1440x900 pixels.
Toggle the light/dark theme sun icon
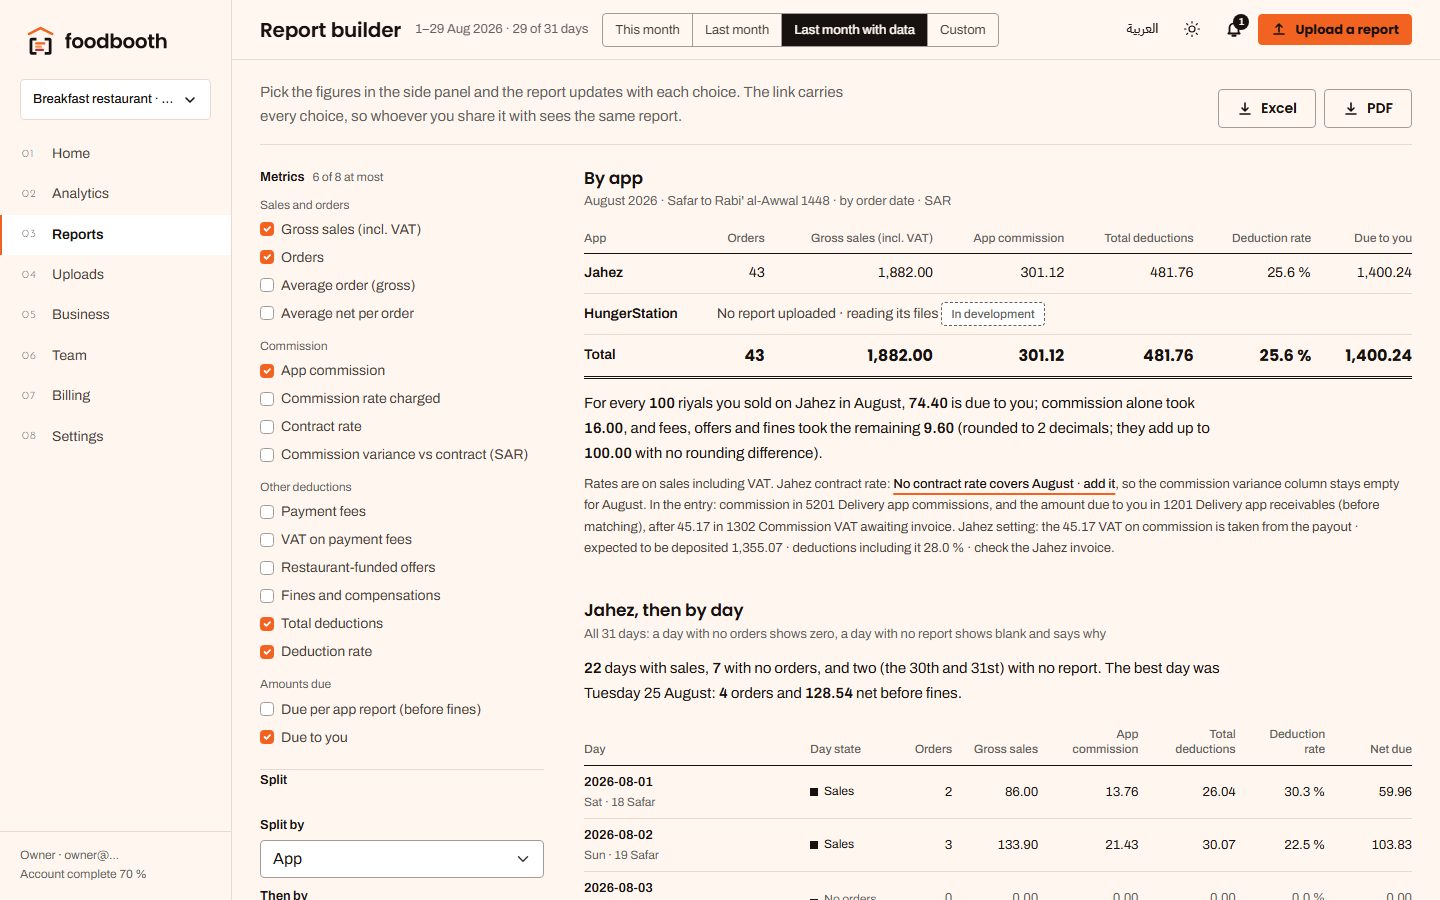click(1192, 30)
